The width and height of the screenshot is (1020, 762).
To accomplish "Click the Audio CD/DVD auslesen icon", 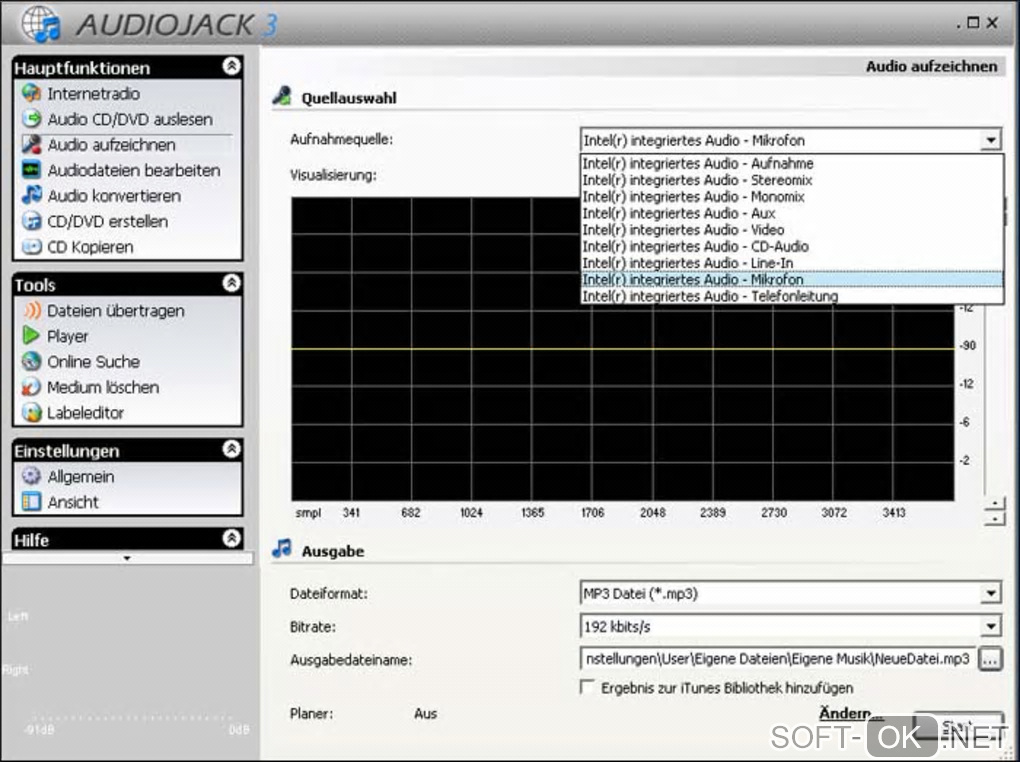I will point(32,120).
